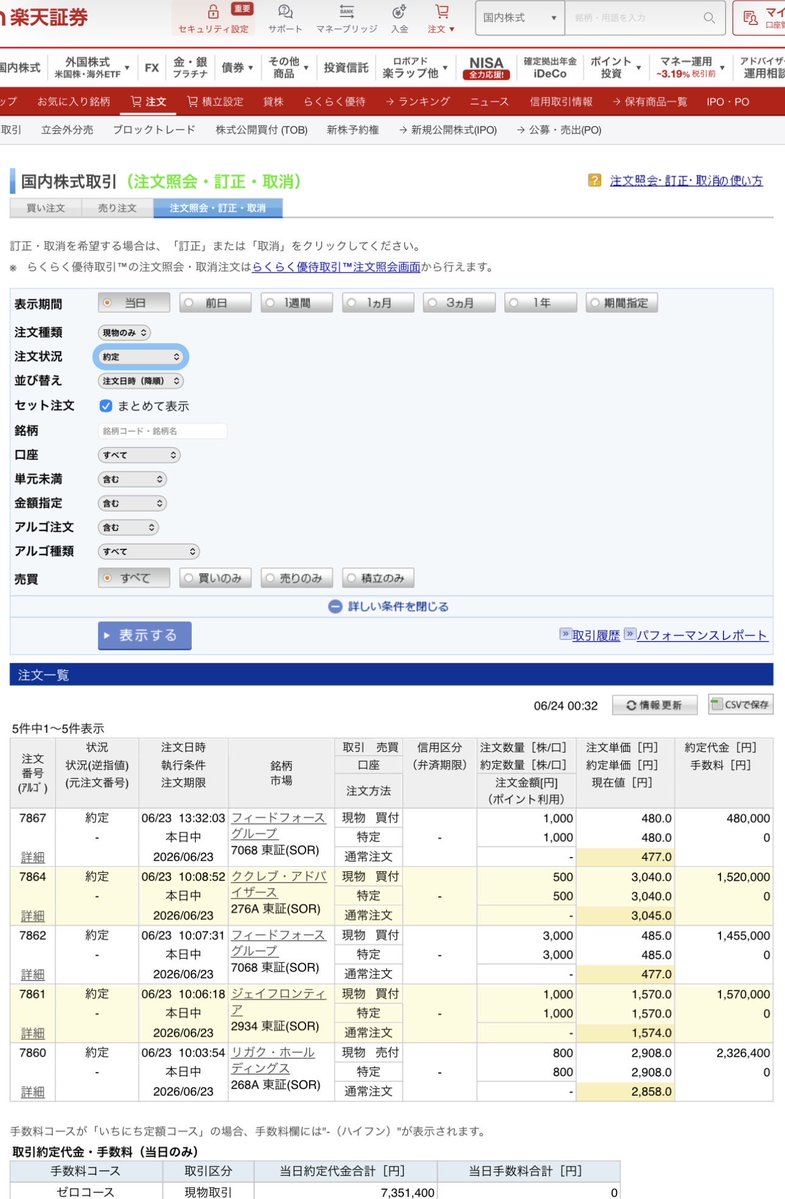Click the help question mark icon
785x1199 pixels.
(x=595, y=180)
